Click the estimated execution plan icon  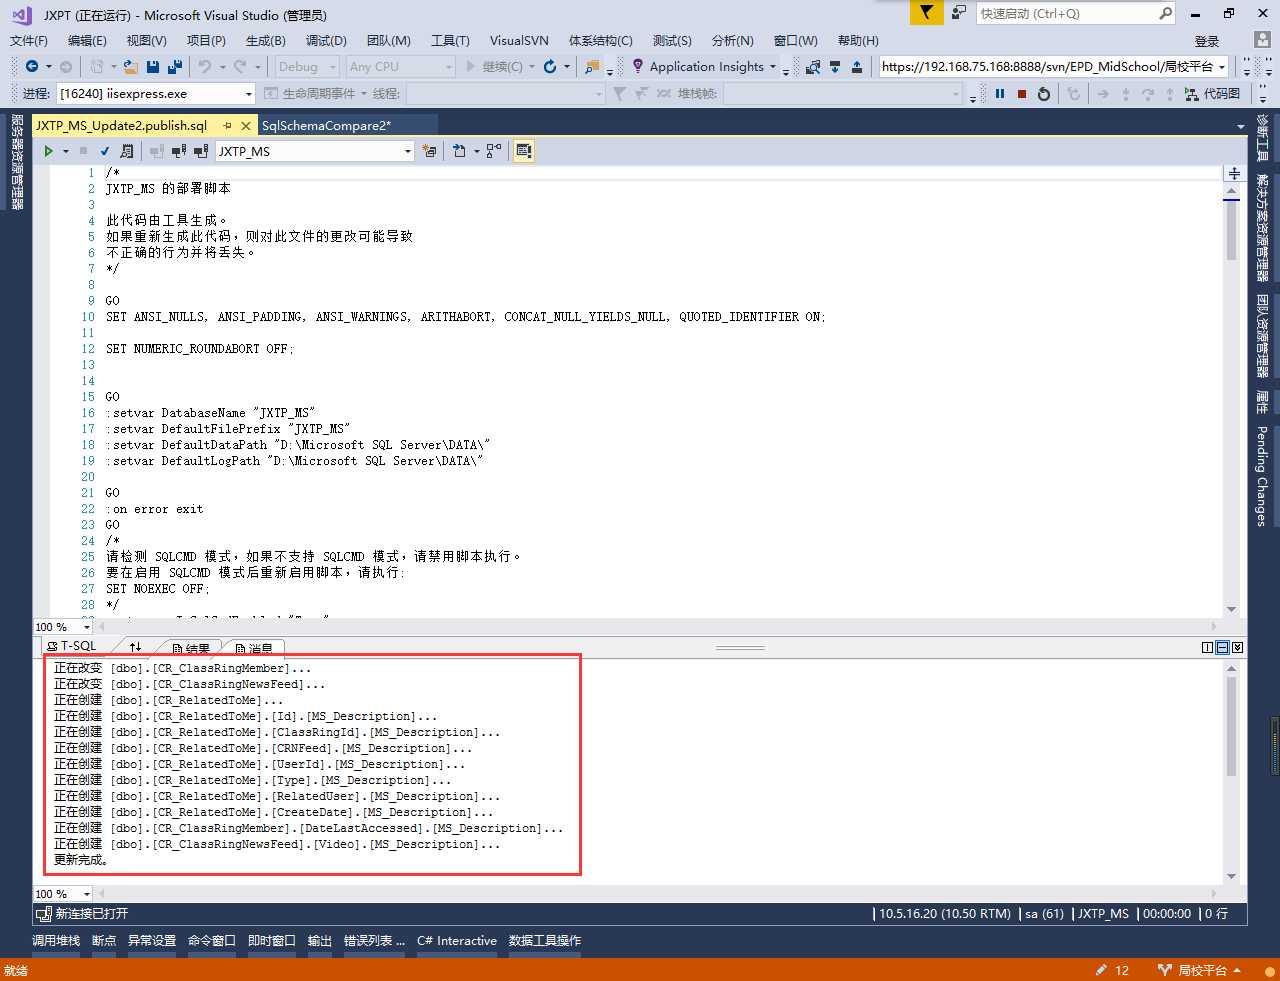127,151
